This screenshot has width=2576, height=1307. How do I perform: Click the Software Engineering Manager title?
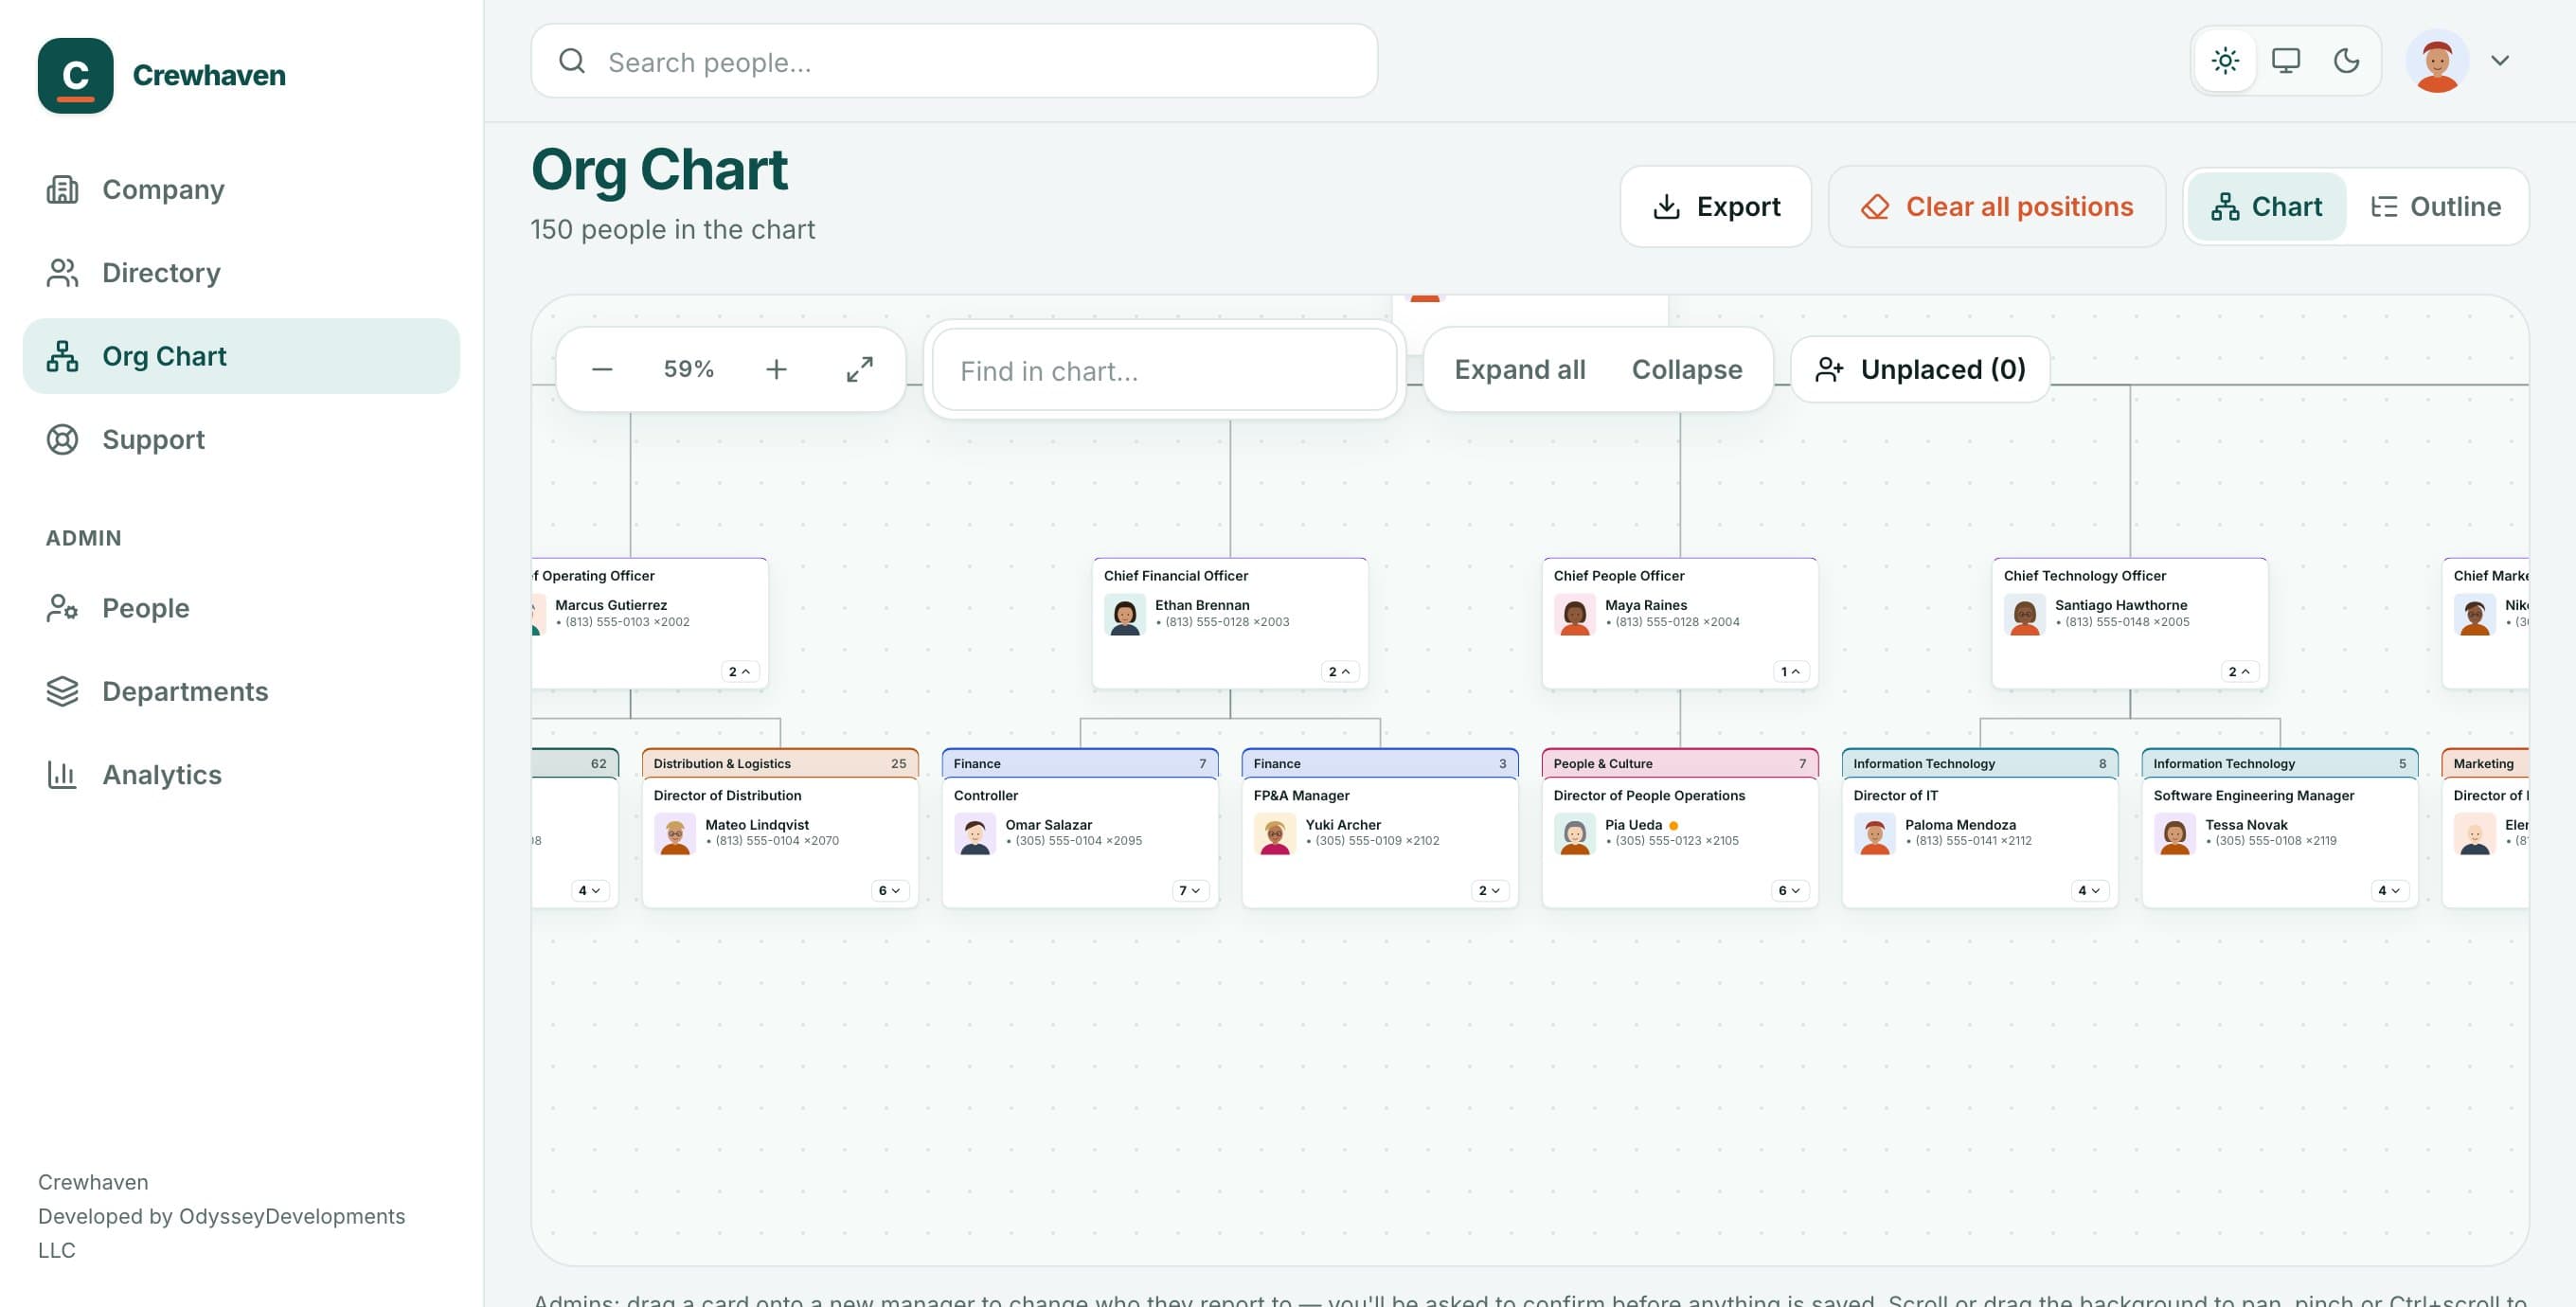click(2253, 795)
